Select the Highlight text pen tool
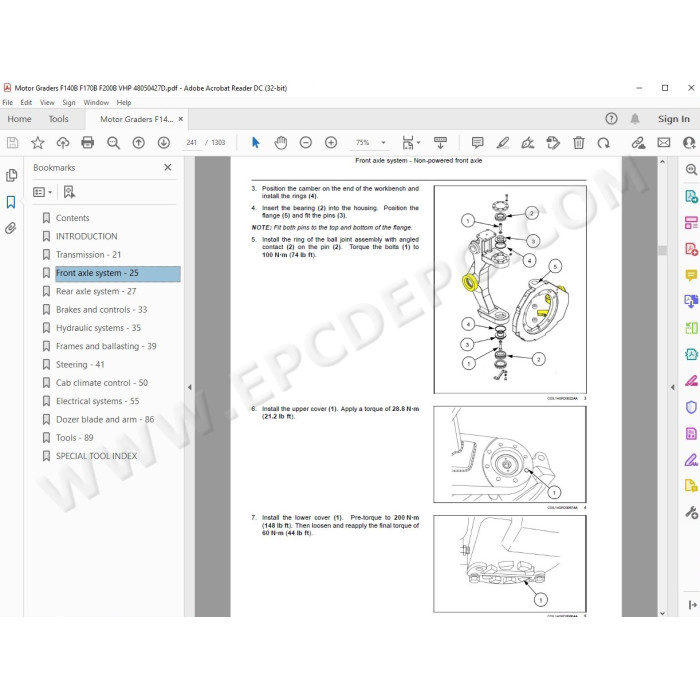 (x=503, y=143)
